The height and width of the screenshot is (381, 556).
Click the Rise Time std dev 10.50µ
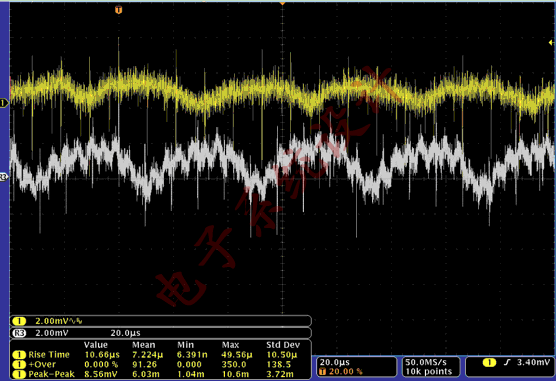click(282, 355)
